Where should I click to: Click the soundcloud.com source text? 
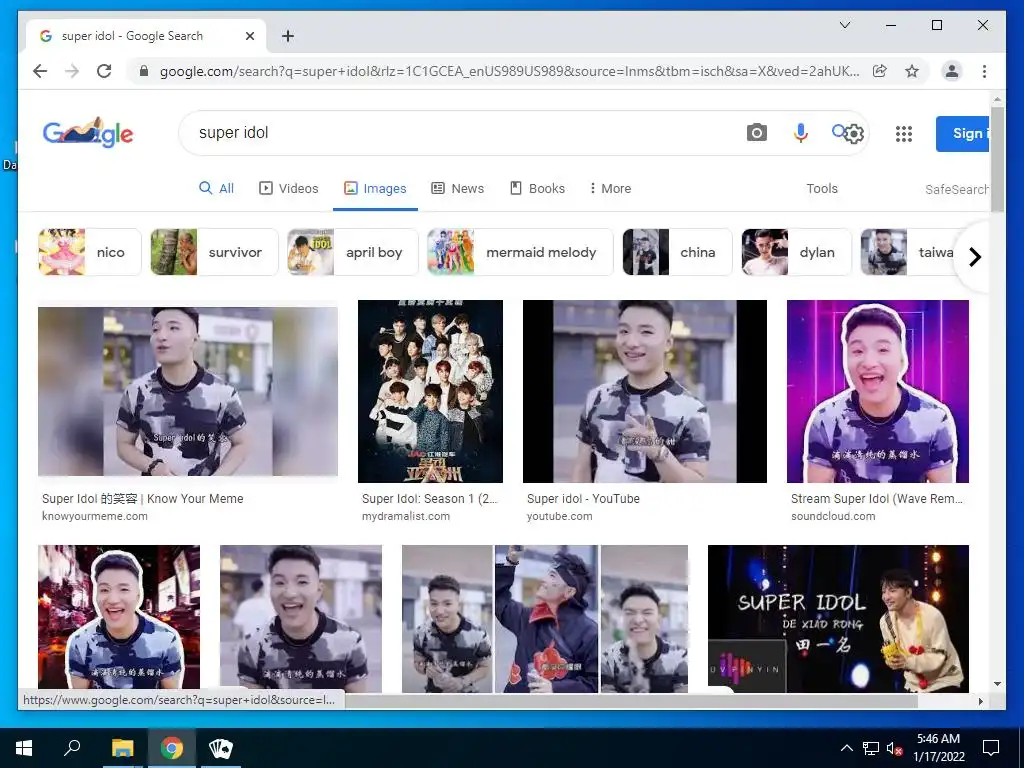coord(833,516)
